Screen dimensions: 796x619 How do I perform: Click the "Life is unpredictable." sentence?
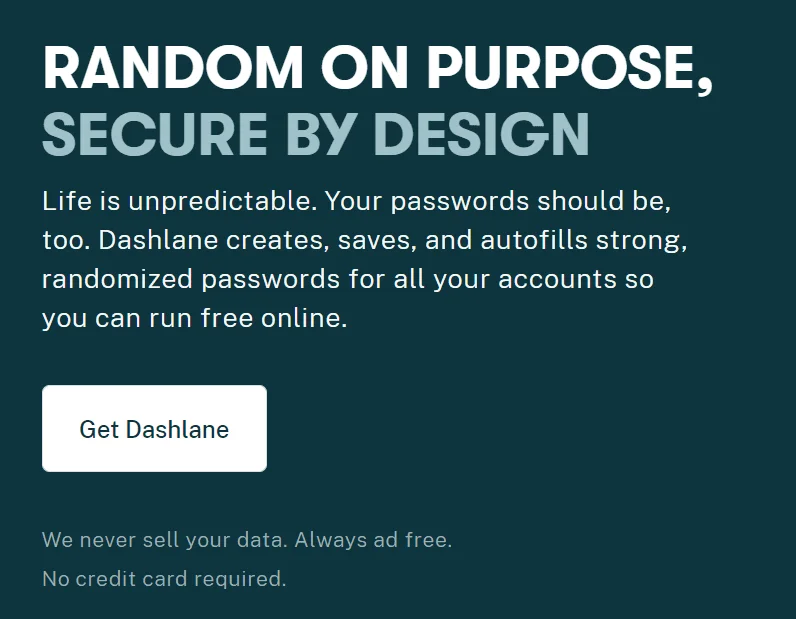coord(180,201)
